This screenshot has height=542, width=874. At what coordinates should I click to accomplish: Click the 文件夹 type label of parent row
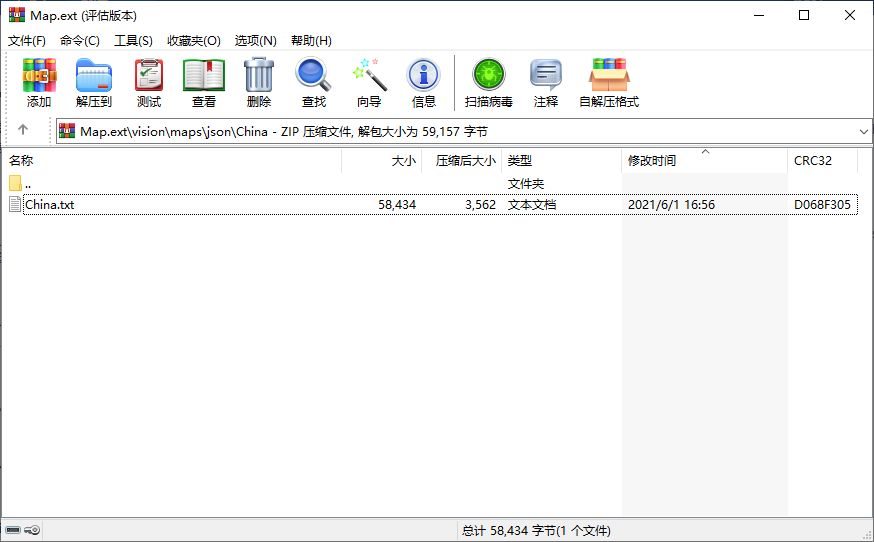(x=526, y=183)
